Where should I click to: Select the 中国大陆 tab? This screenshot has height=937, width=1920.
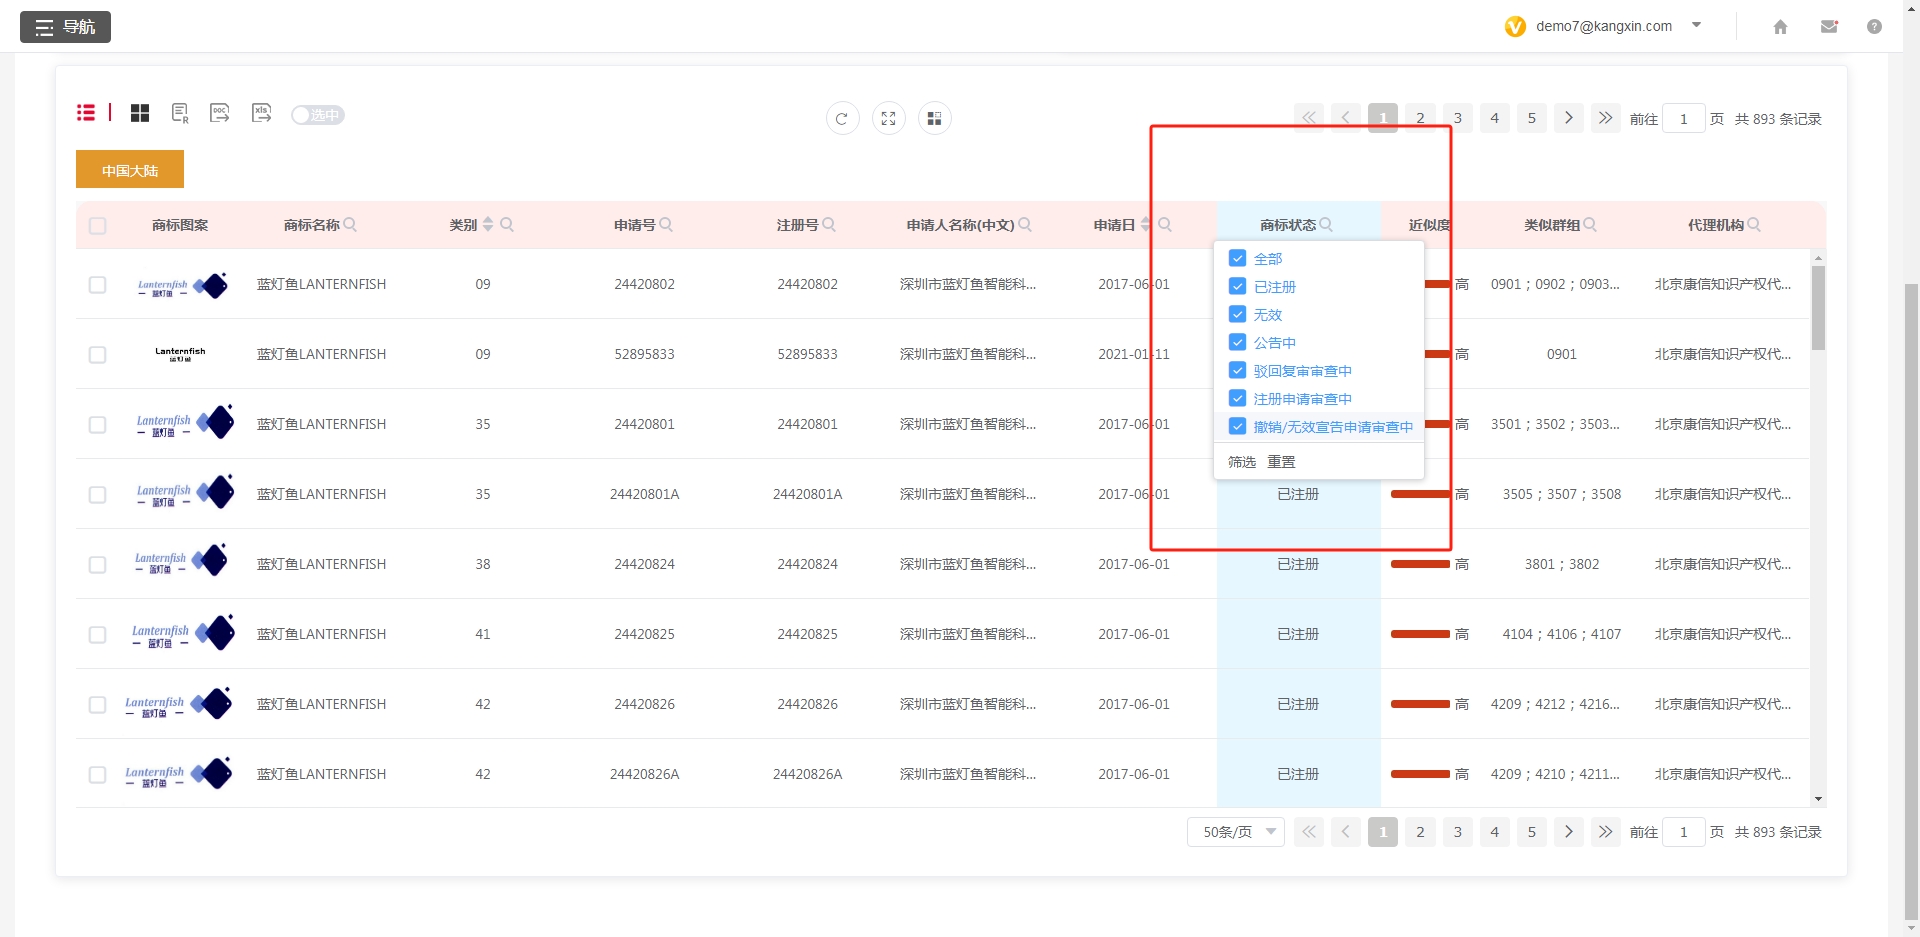click(128, 169)
